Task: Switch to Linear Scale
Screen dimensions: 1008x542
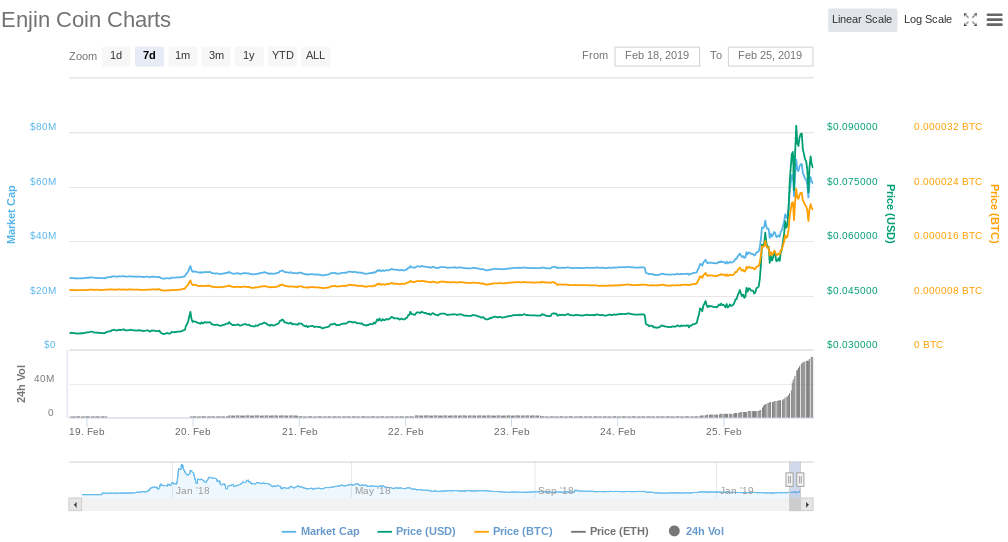Action: tap(862, 19)
